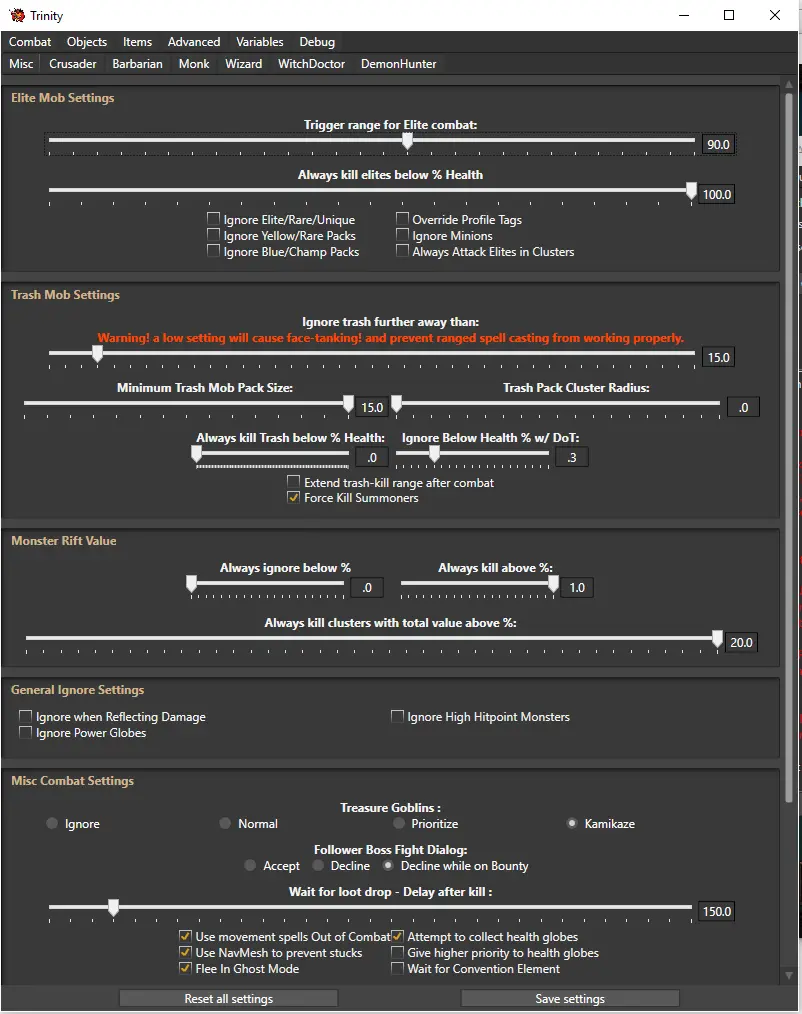Switch to the DemonHunter tab
Image resolution: width=802 pixels, height=1014 pixels.
click(398, 64)
